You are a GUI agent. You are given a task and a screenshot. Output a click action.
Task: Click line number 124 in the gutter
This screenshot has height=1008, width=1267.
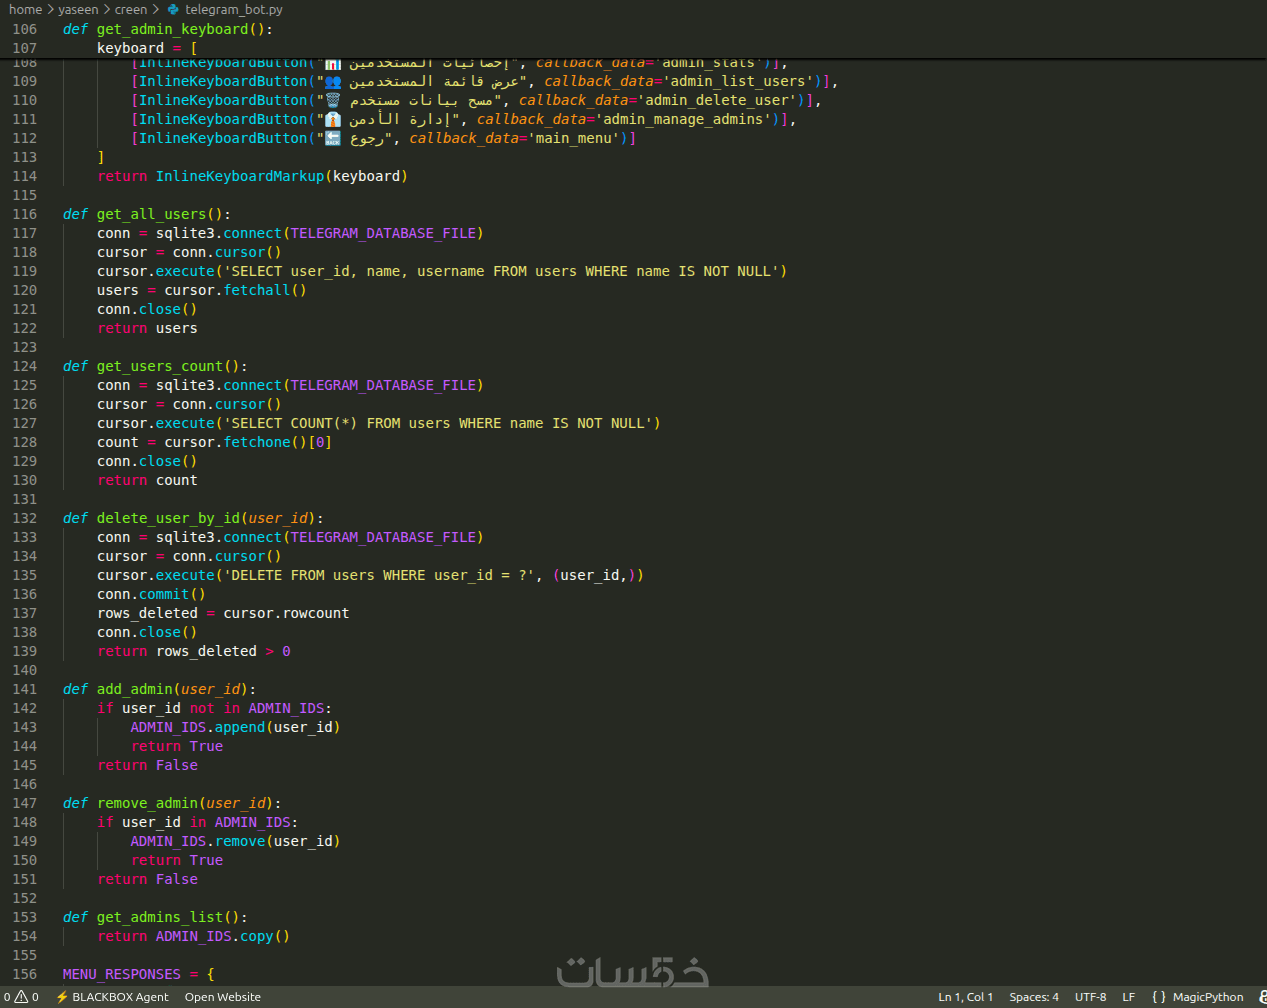pos(25,366)
